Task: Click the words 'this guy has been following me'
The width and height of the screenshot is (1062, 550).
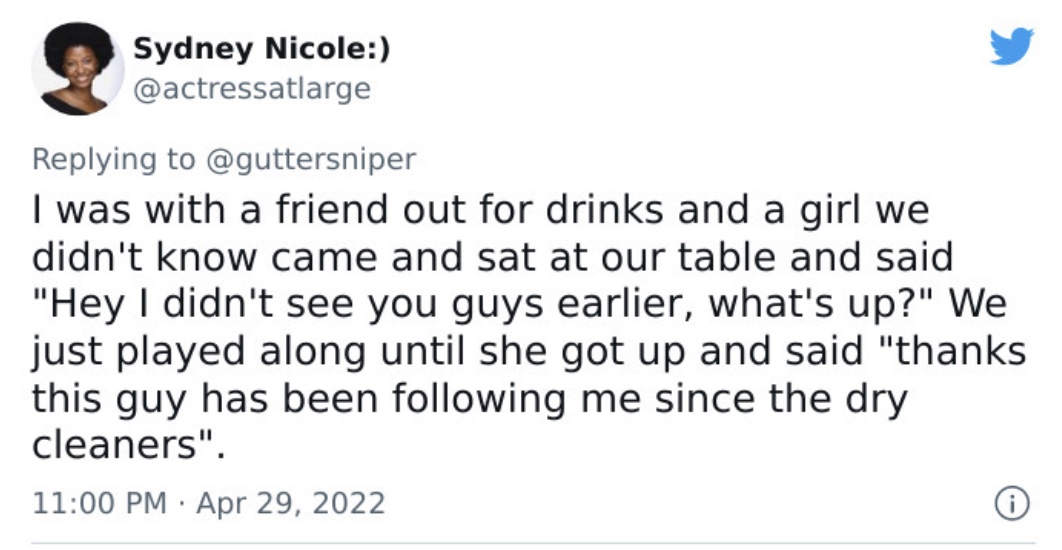Action: [x=337, y=399]
